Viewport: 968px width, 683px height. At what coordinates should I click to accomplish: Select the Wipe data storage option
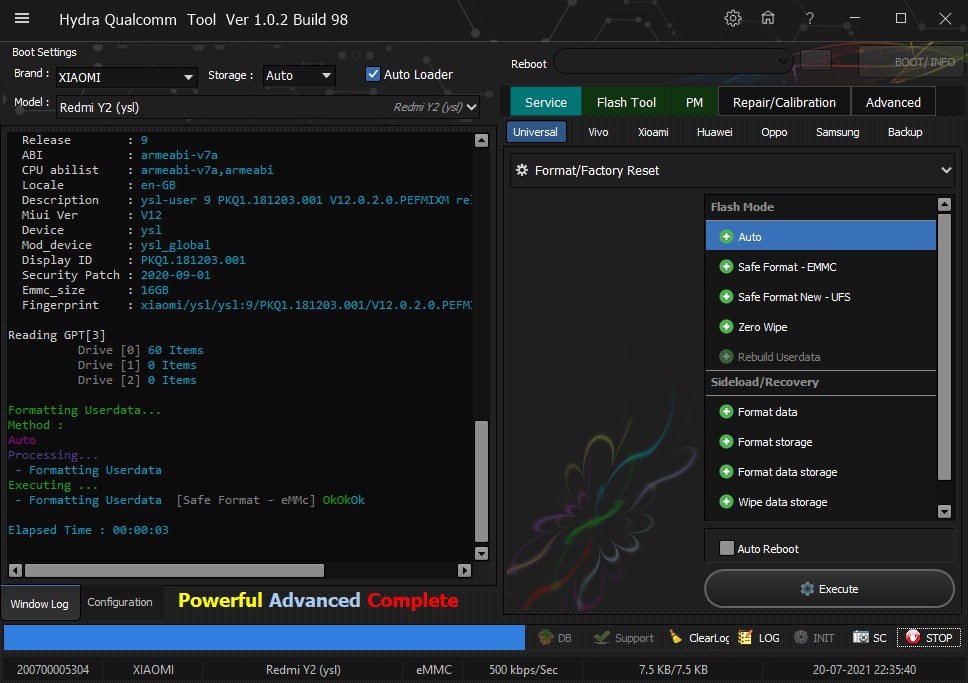point(820,502)
